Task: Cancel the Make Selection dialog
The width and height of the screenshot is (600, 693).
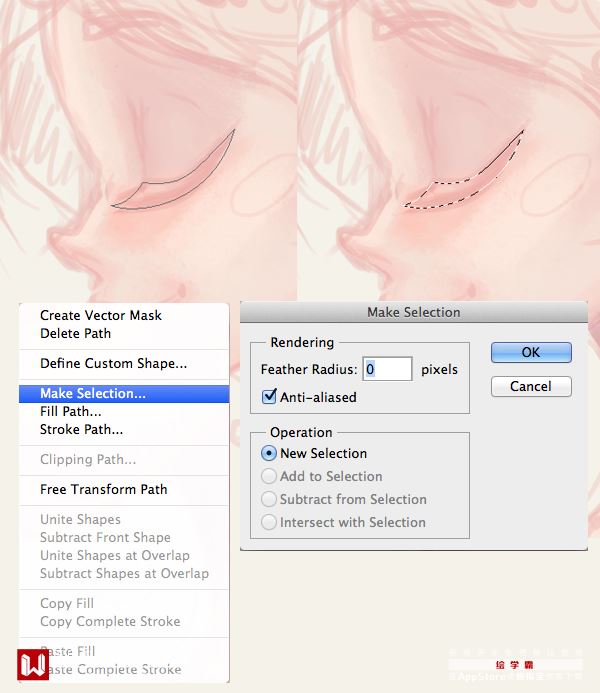Action: (x=531, y=386)
